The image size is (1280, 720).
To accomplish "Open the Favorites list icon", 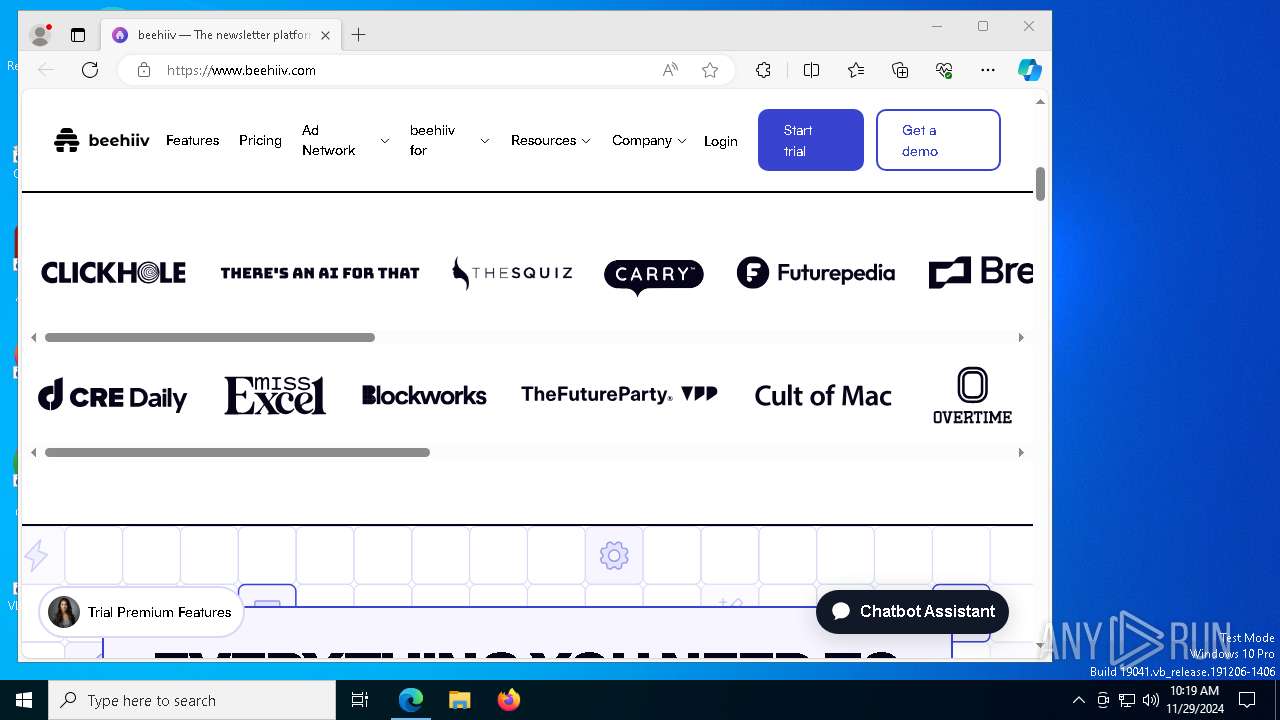I will (x=856, y=70).
